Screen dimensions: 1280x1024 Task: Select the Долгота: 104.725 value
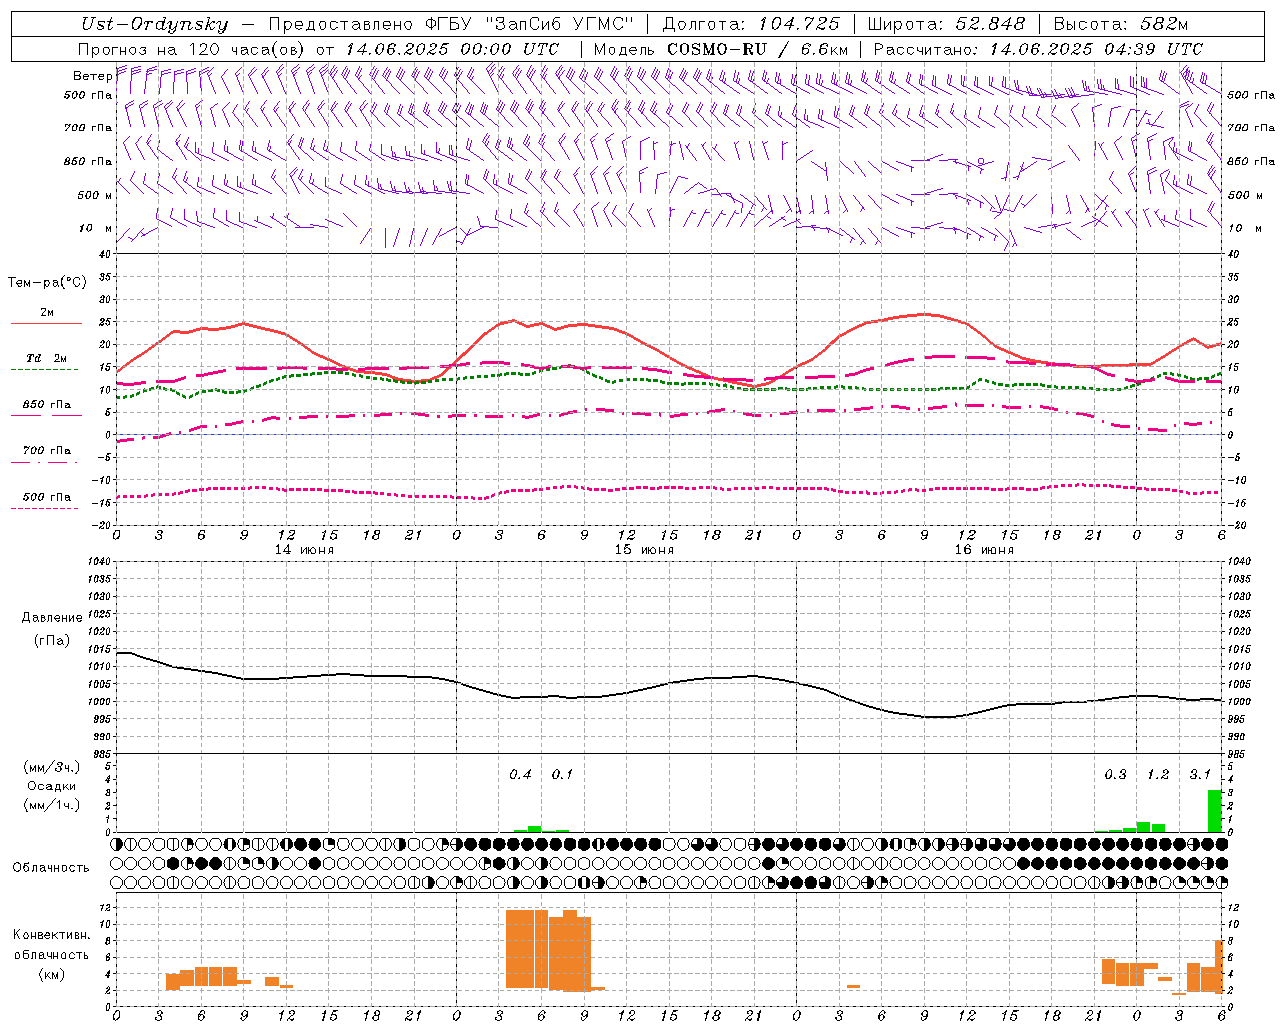[751, 24]
